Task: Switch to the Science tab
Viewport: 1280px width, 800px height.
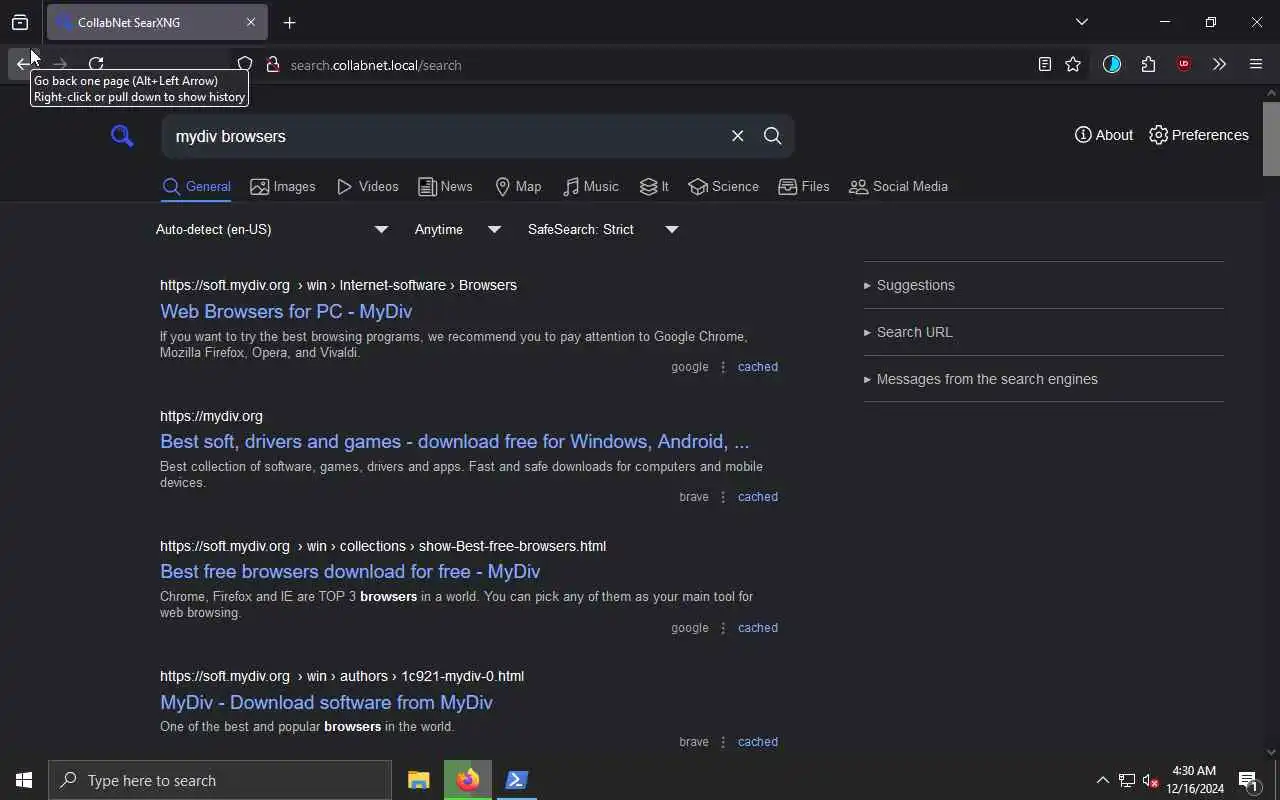Action: (x=724, y=187)
